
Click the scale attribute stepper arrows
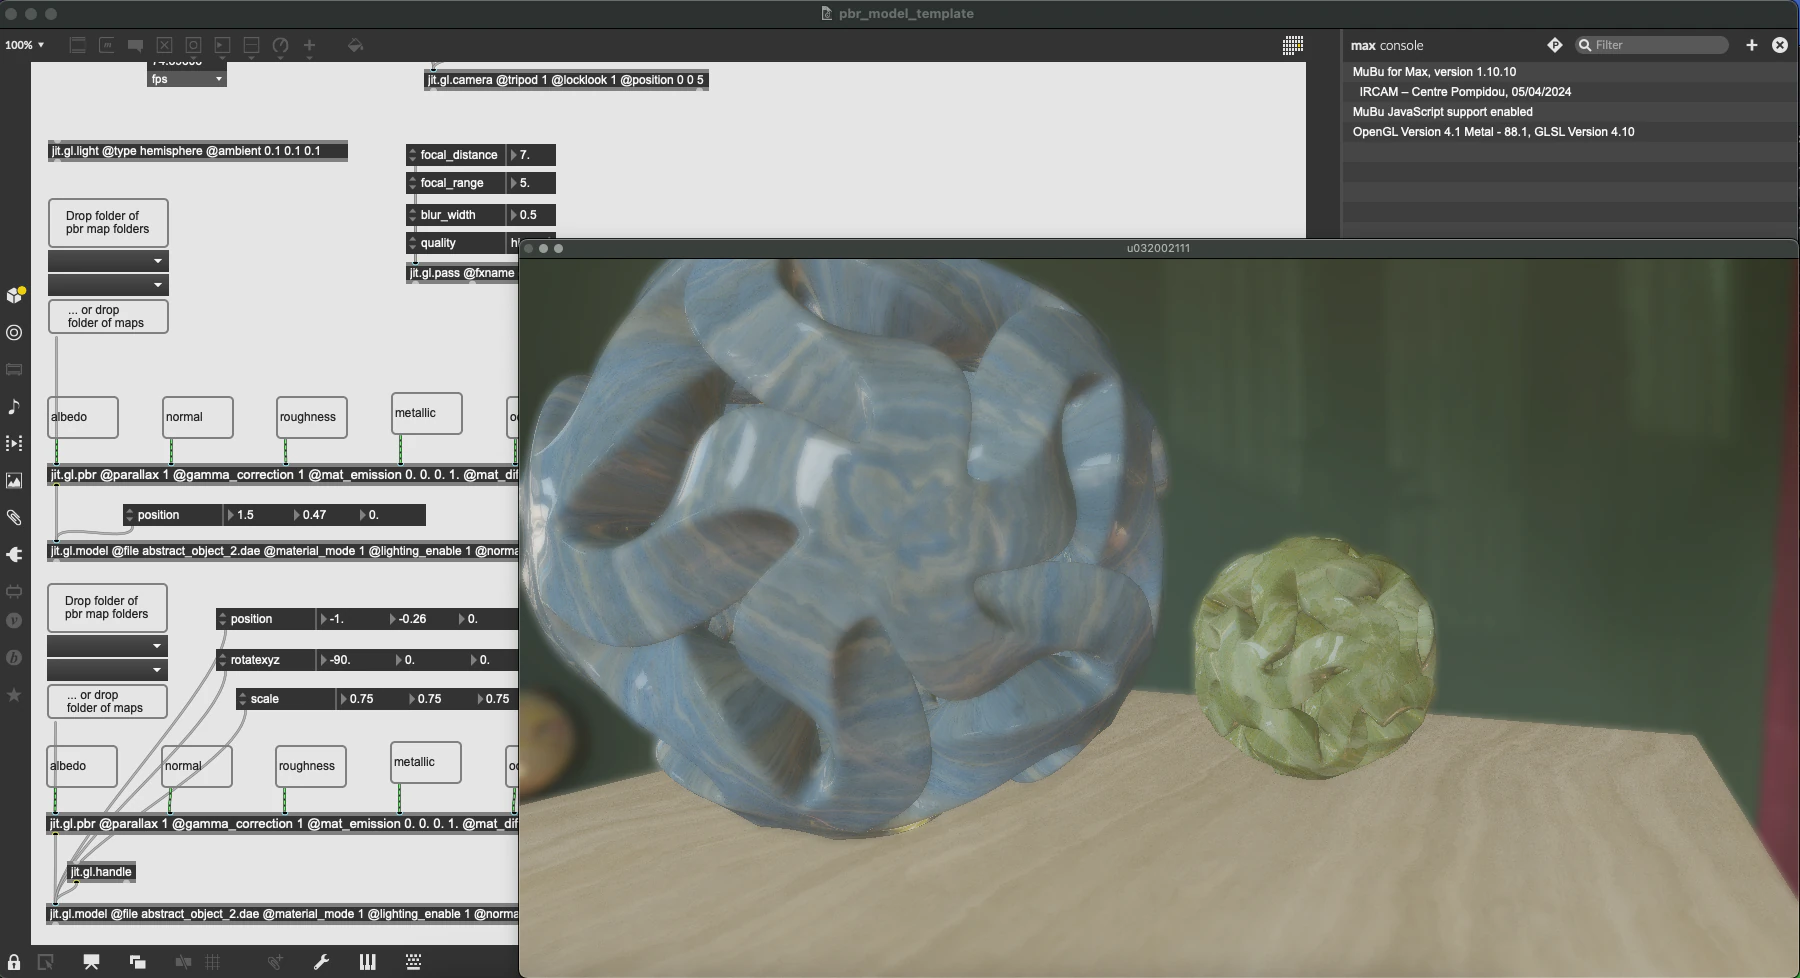click(x=242, y=699)
